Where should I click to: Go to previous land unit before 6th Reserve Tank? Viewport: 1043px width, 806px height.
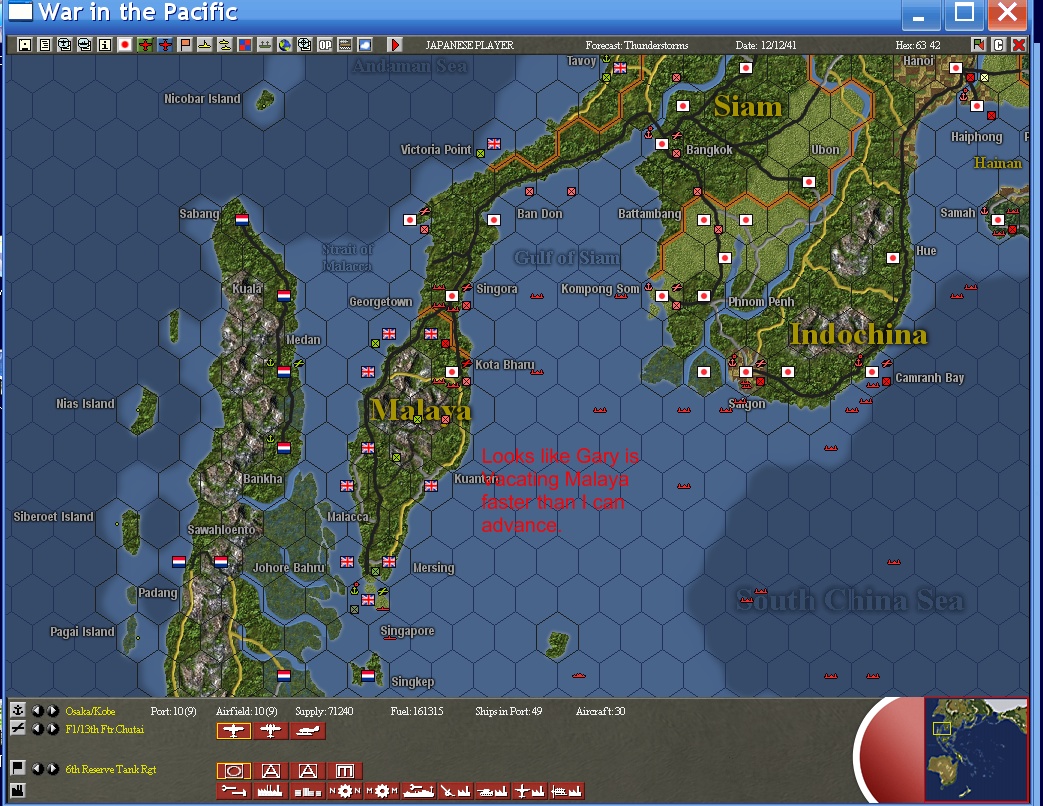(x=38, y=769)
